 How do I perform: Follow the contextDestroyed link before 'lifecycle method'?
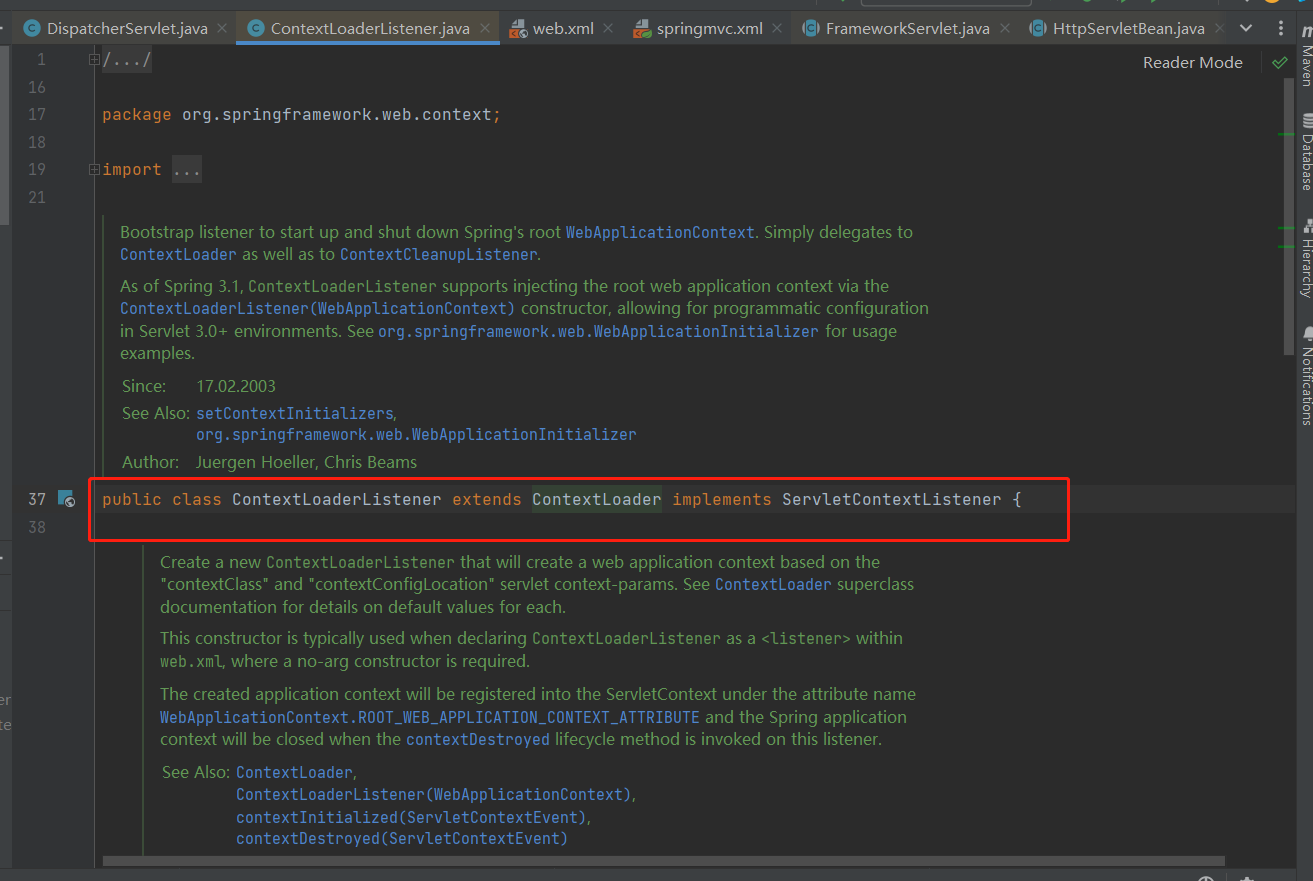tap(478, 740)
